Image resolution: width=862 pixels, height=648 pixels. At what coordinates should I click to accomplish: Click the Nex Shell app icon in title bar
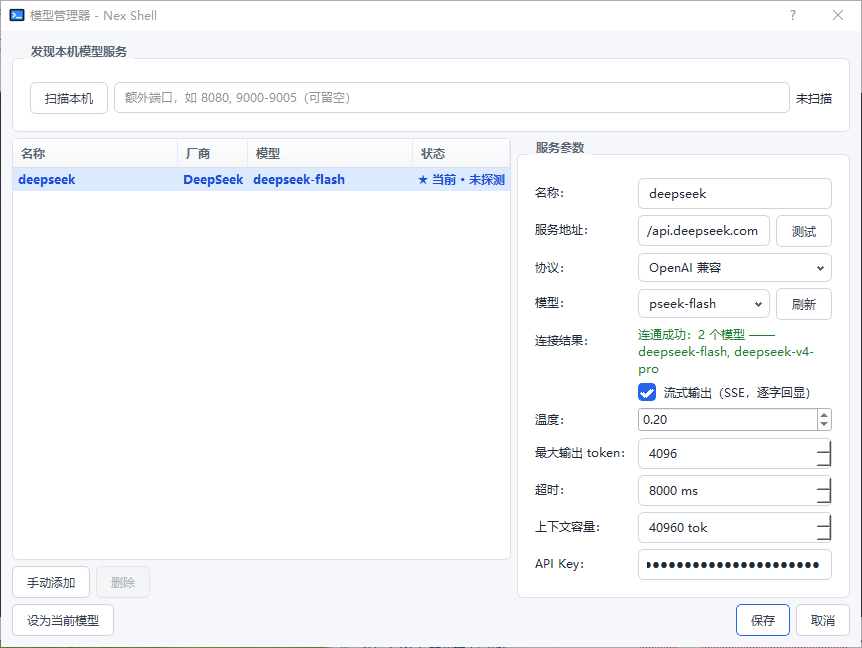click(17, 15)
